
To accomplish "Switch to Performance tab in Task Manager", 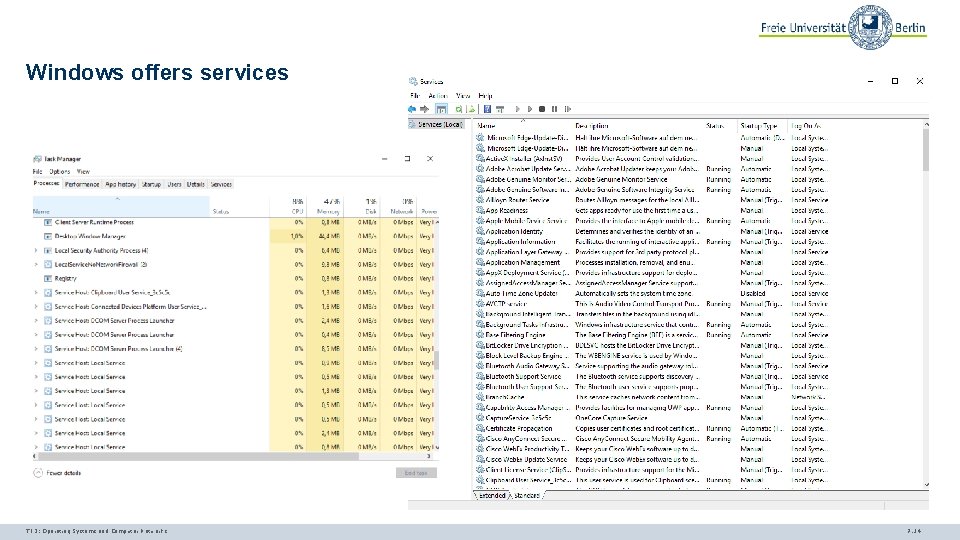I will (x=81, y=184).
